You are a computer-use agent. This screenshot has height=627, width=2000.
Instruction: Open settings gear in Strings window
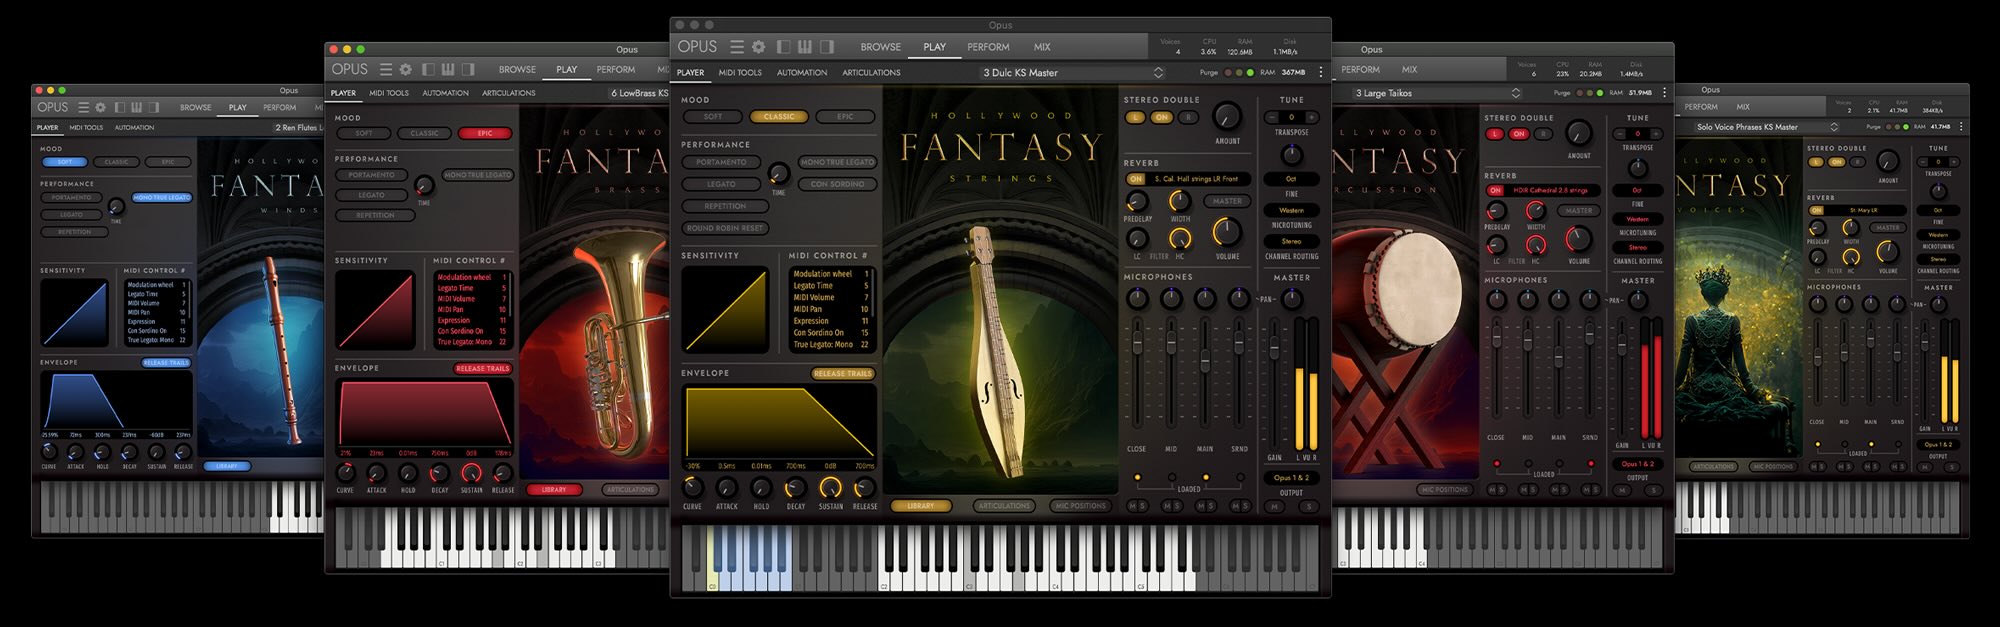click(759, 47)
